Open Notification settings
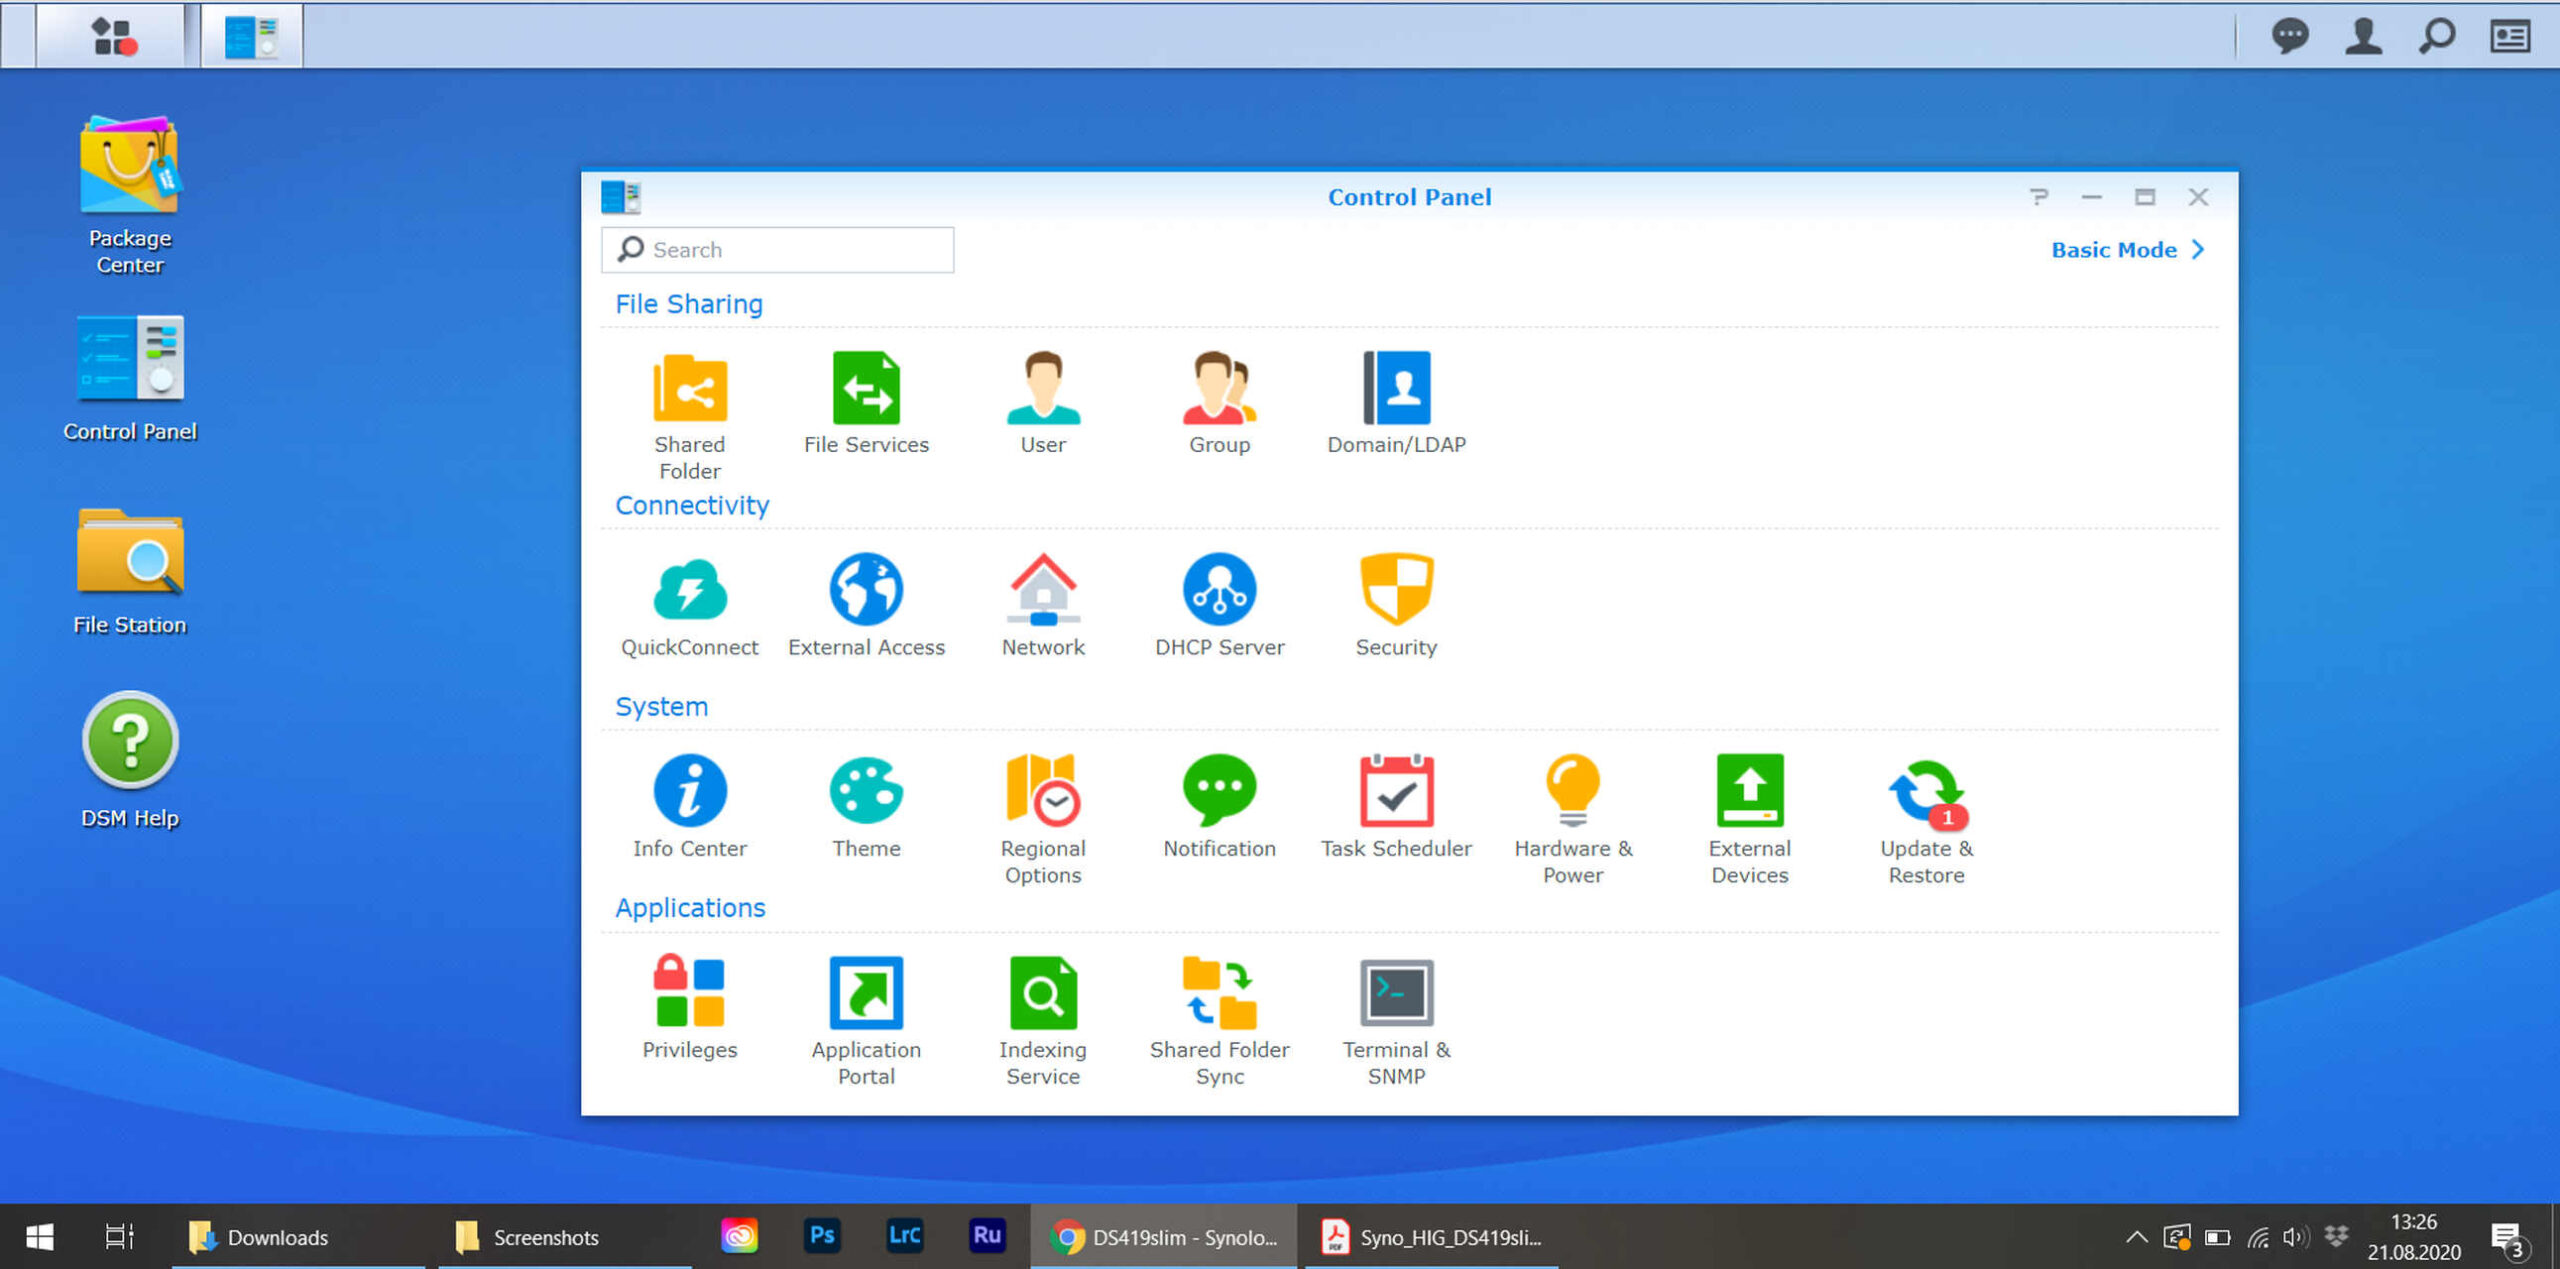 tap(1219, 806)
